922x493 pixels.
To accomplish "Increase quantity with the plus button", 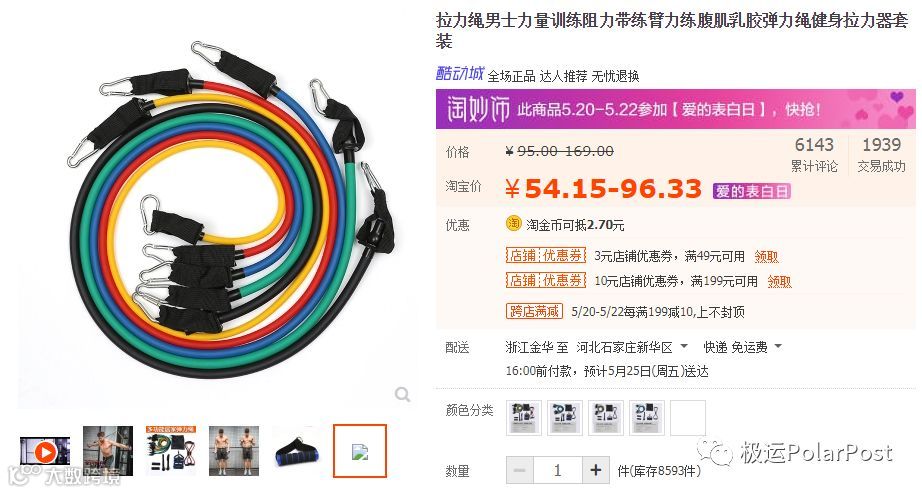I will [596, 470].
